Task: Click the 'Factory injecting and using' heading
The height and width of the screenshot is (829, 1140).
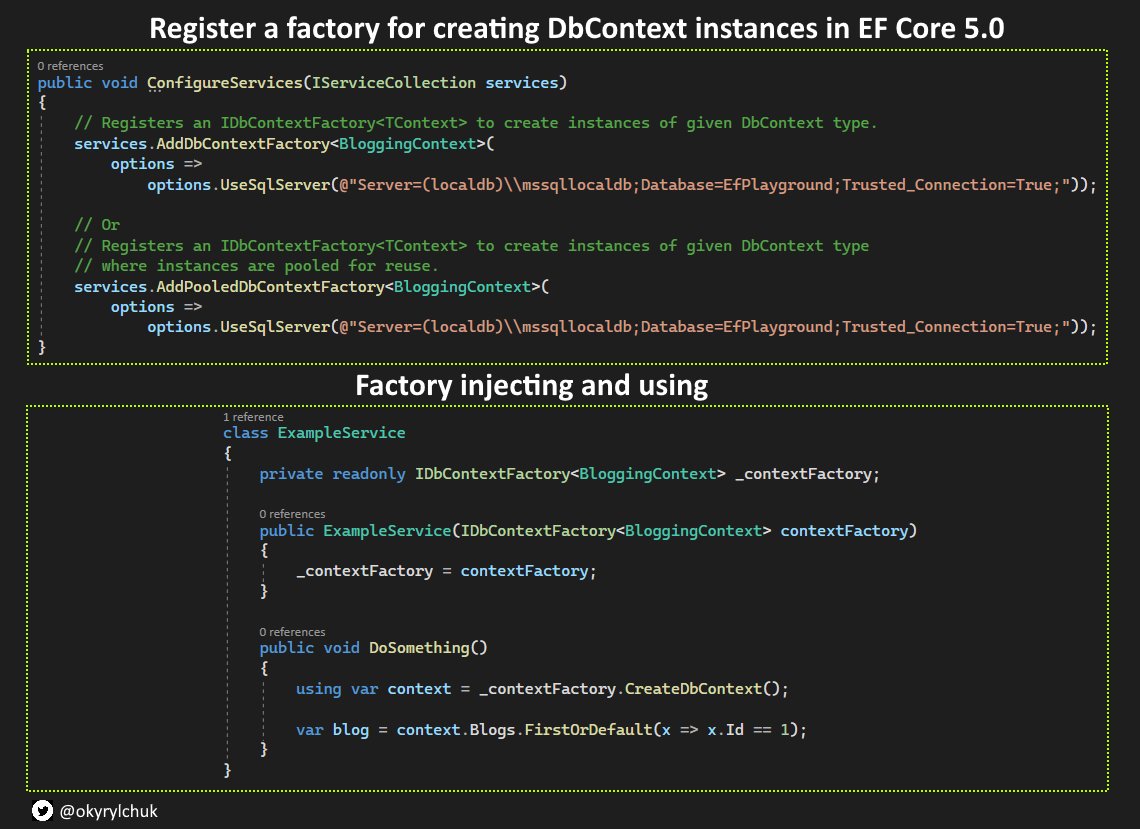Action: pyautogui.click(x=531, y=385)
